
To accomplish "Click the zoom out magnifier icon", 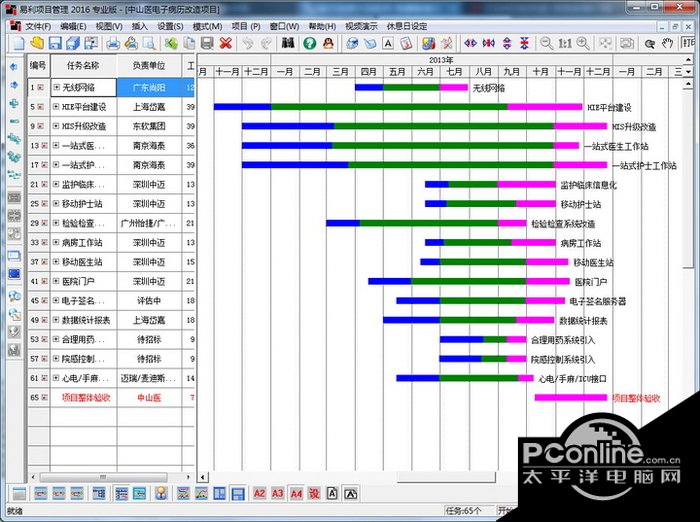I will (546, 43).
